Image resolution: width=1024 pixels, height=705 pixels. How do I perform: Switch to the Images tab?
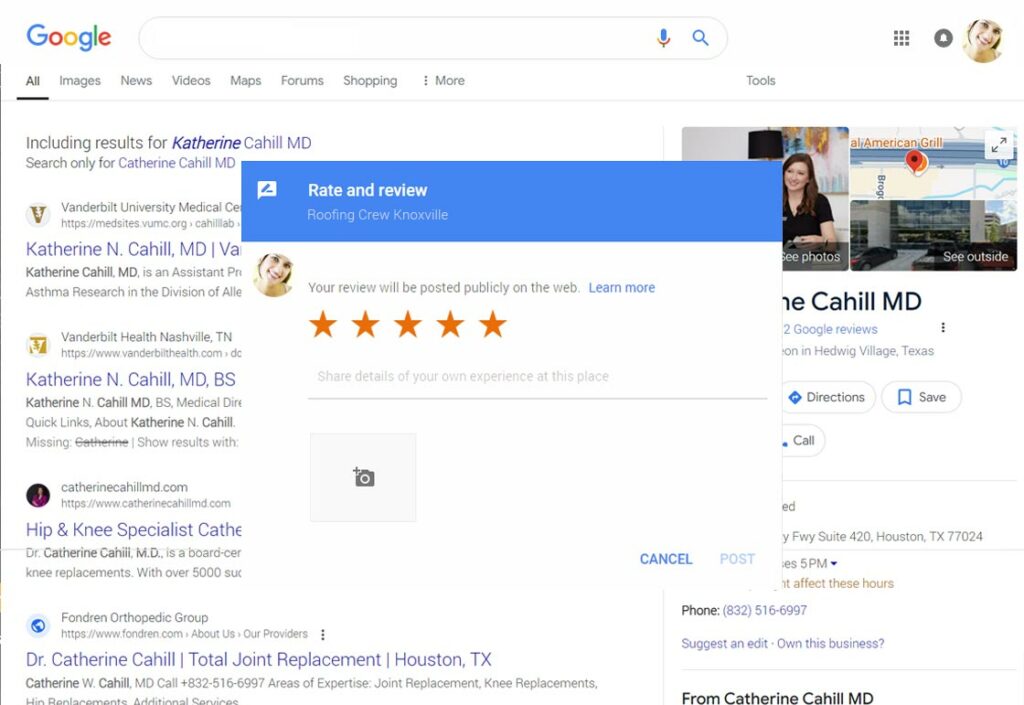[80, 80]
